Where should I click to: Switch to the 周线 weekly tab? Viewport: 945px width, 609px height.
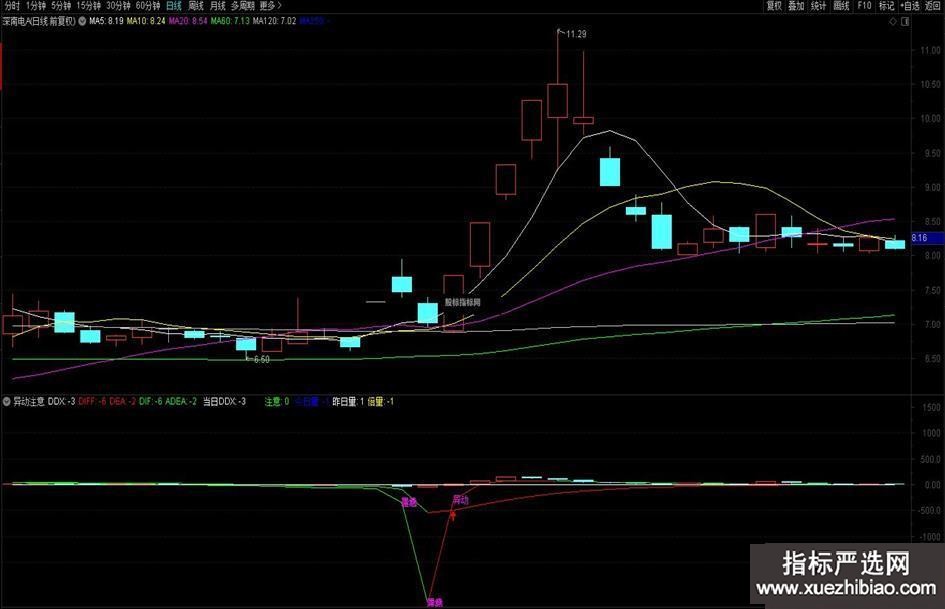(x=196, y=5)
